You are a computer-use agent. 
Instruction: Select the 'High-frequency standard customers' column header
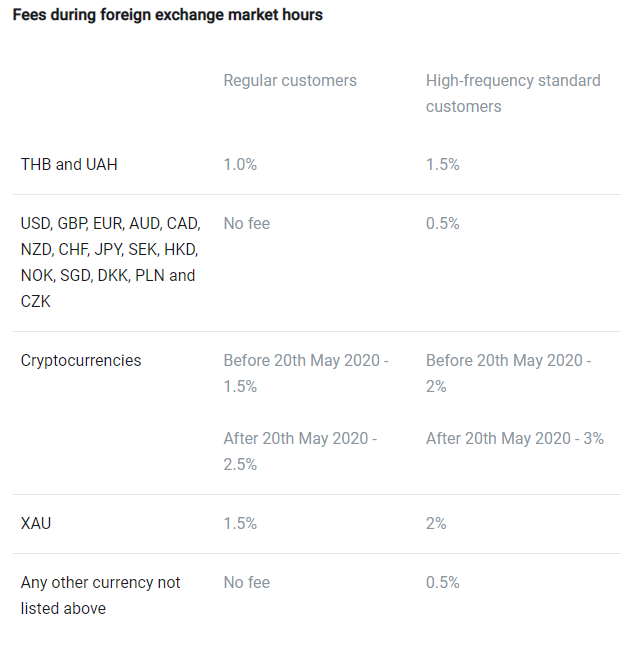(513, 94)
